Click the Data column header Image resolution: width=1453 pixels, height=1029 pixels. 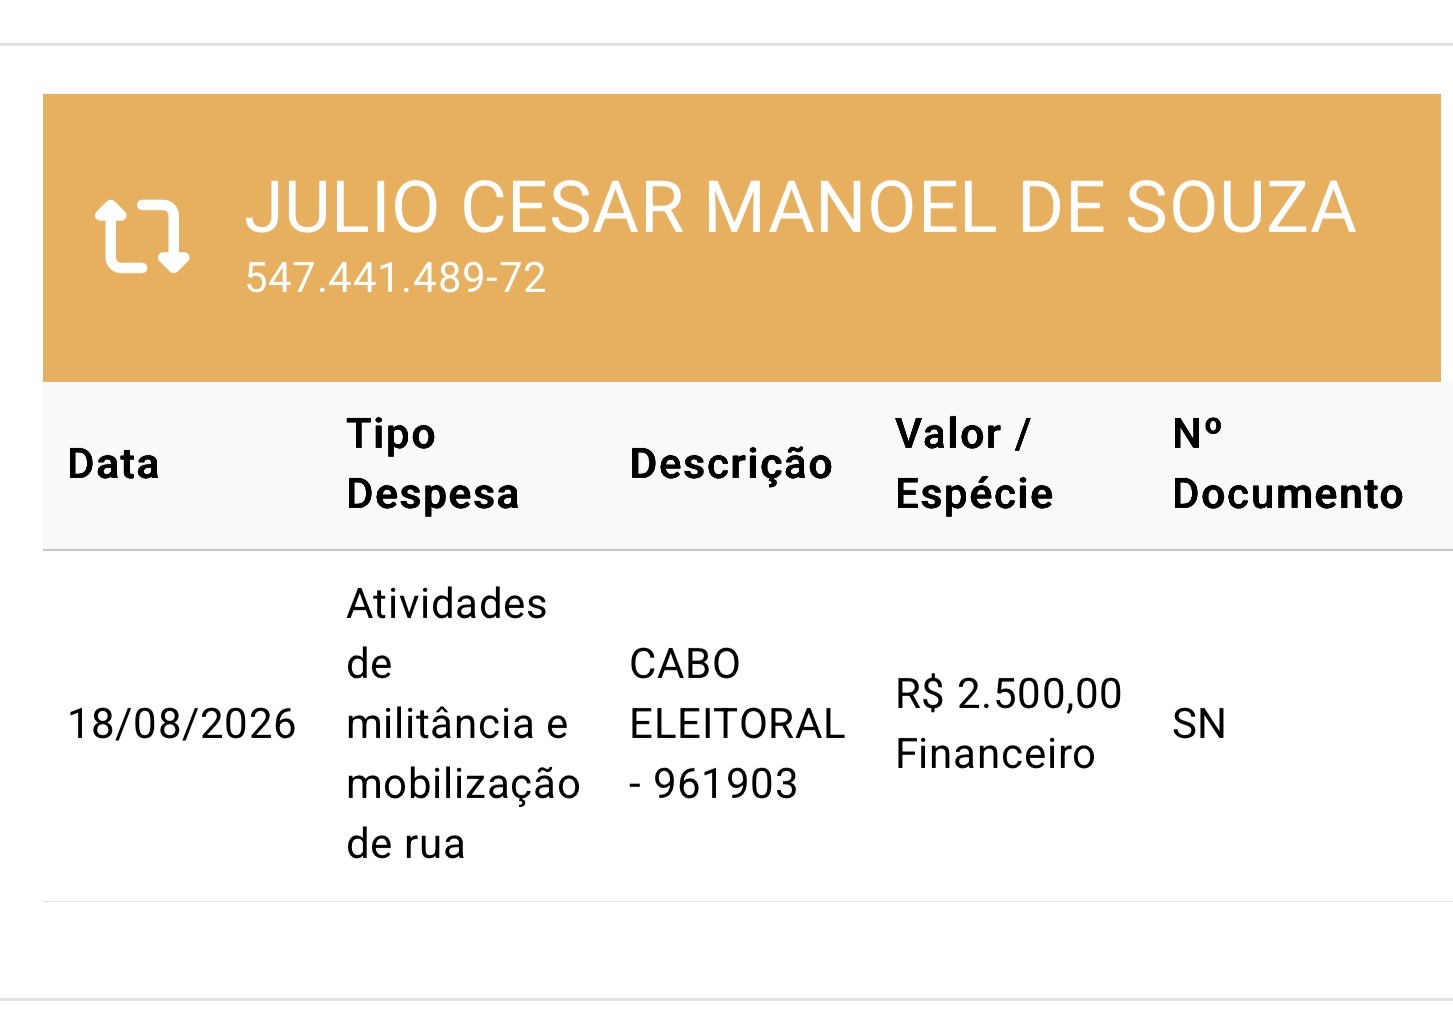(x=113, y=464)
